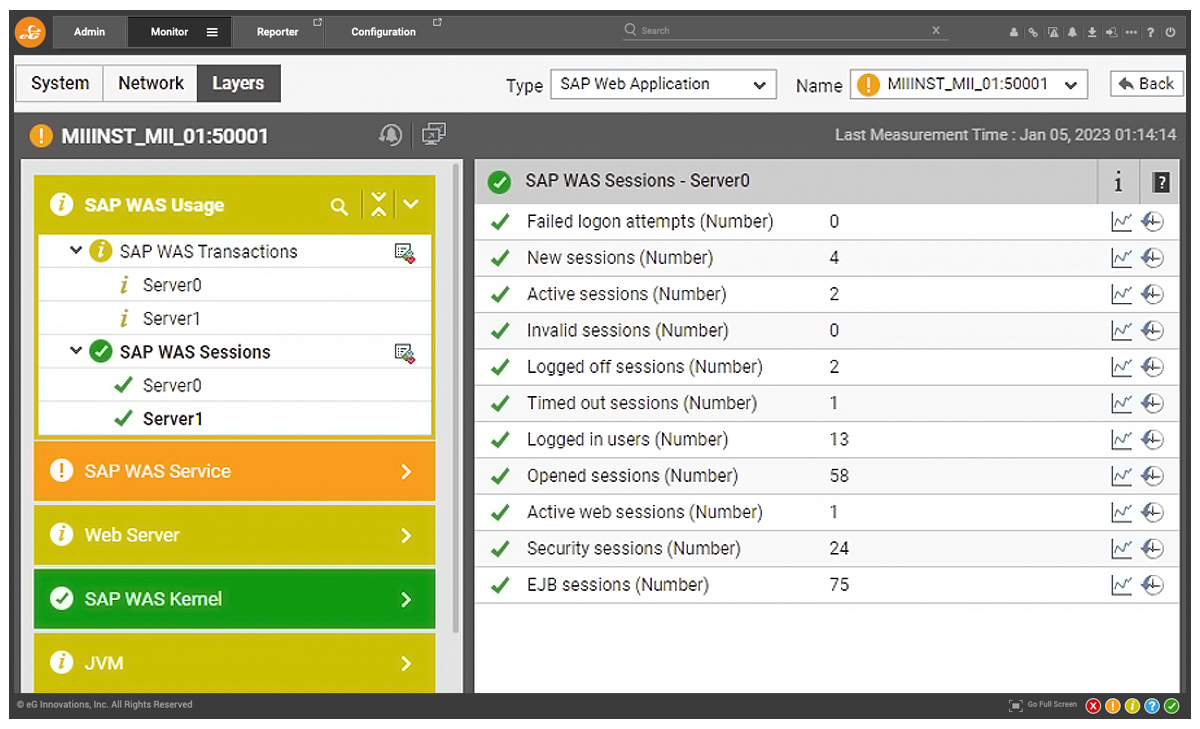Click the alarm bell icon beside MIIINST_MII_01:50001

coord(390,134)
